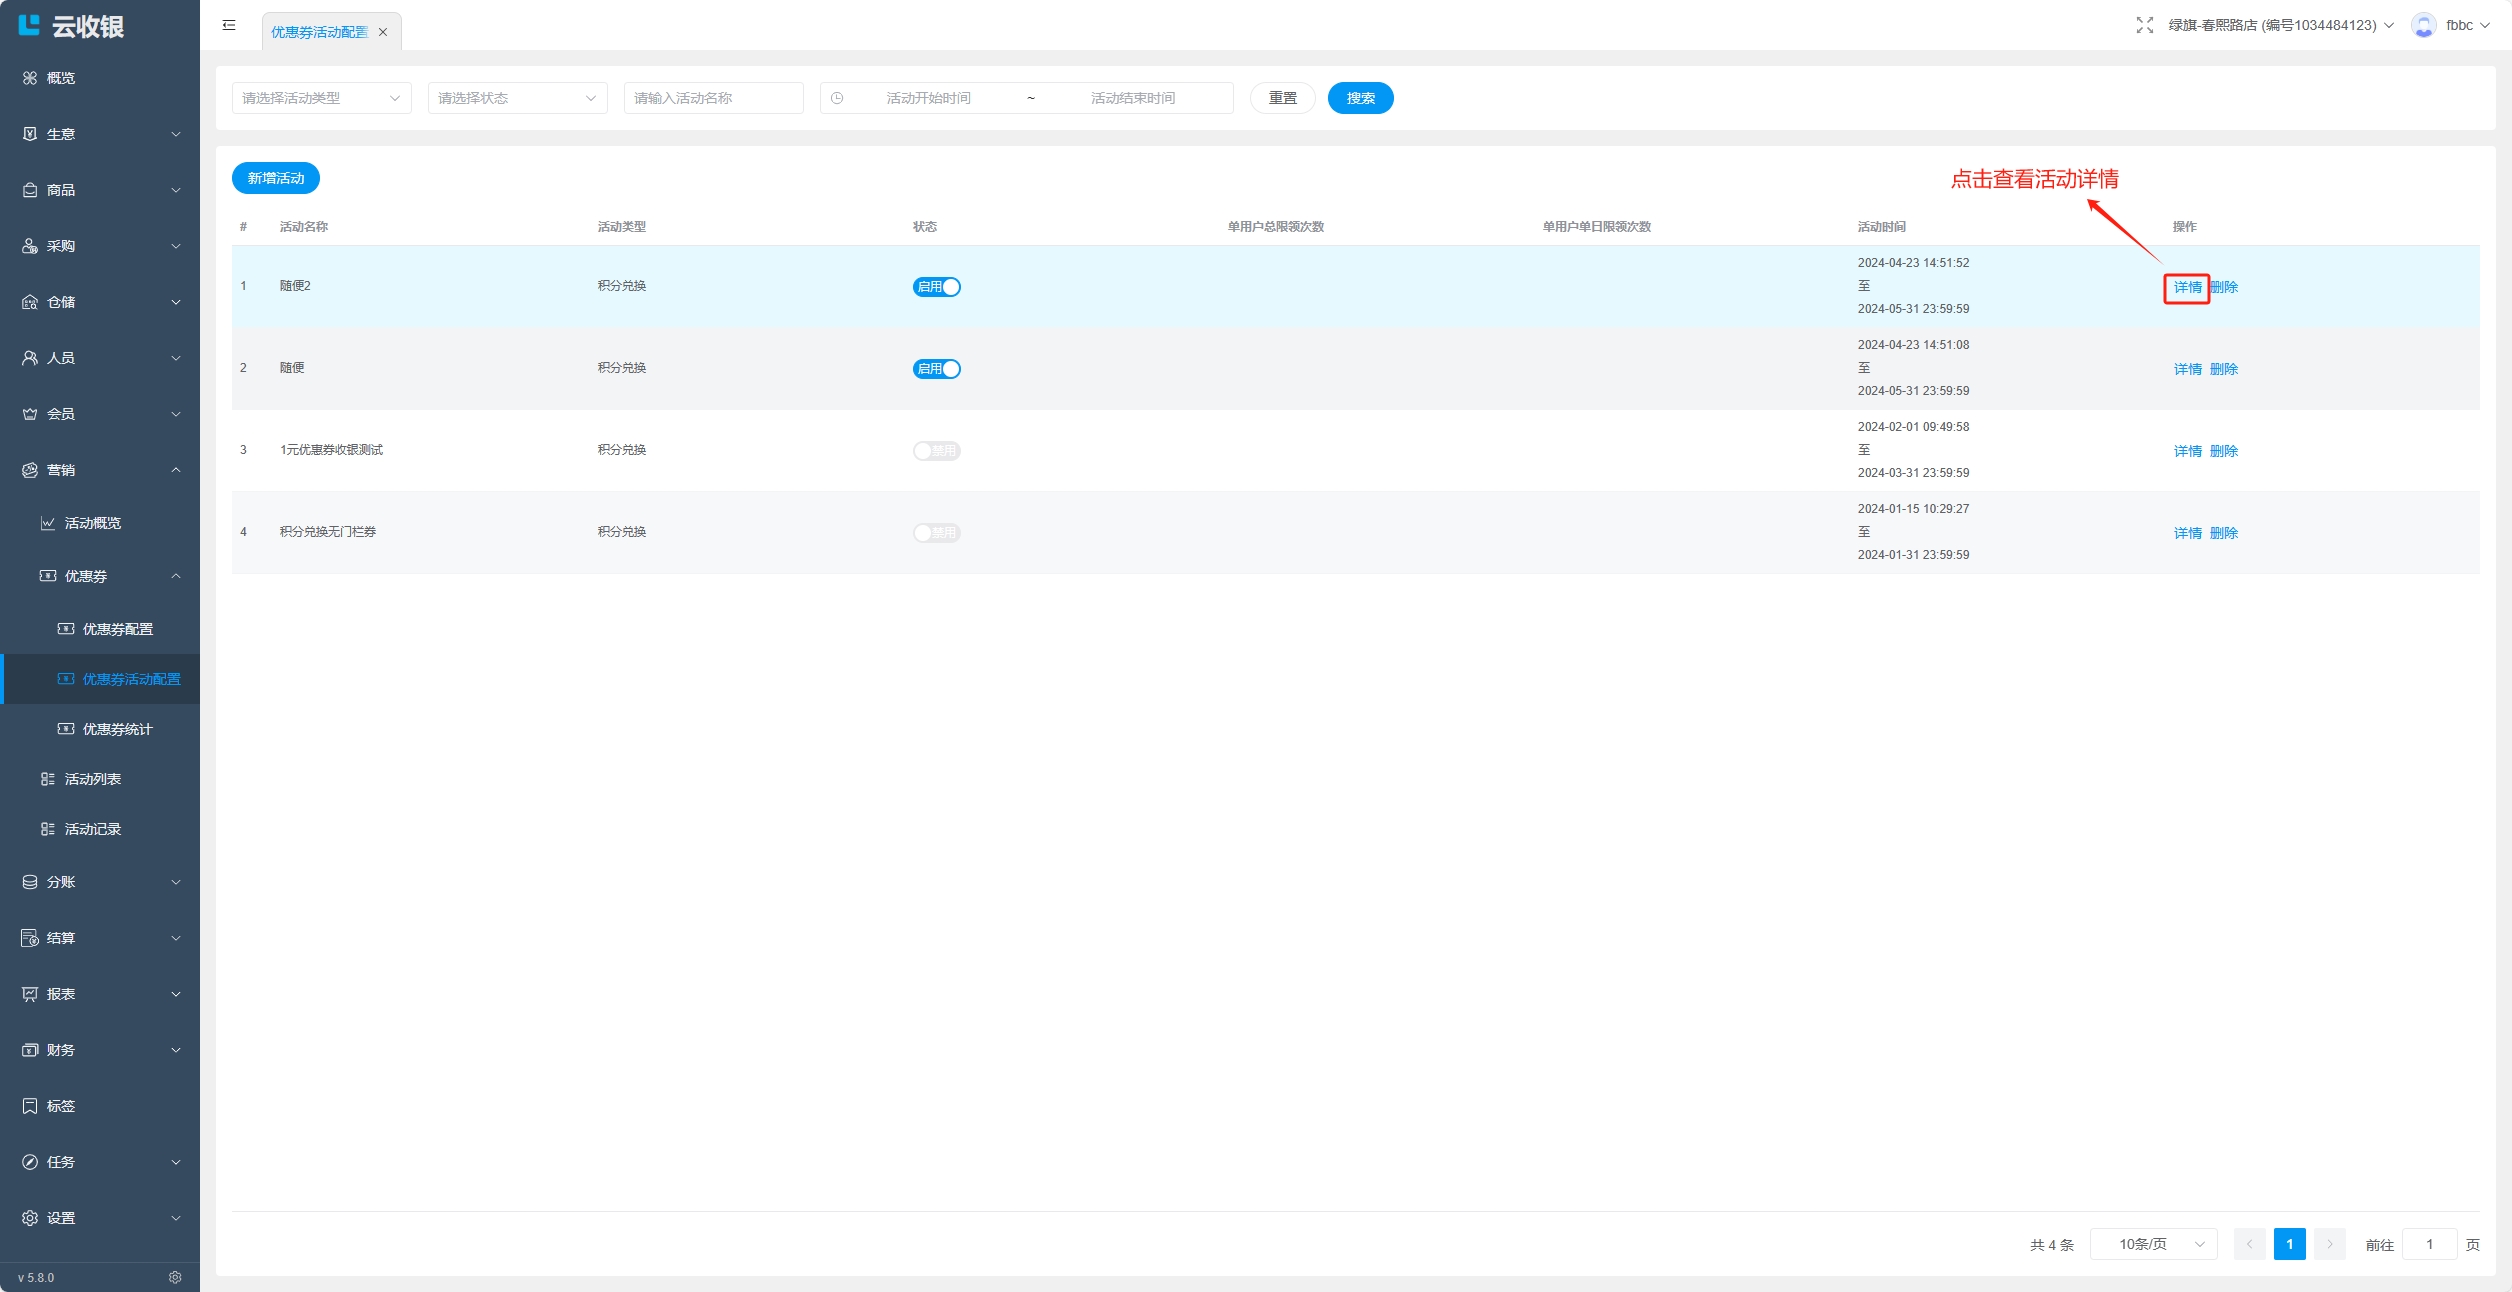
Task: Close the 优惠券活动配置 tab
Action: pos(383,32)
